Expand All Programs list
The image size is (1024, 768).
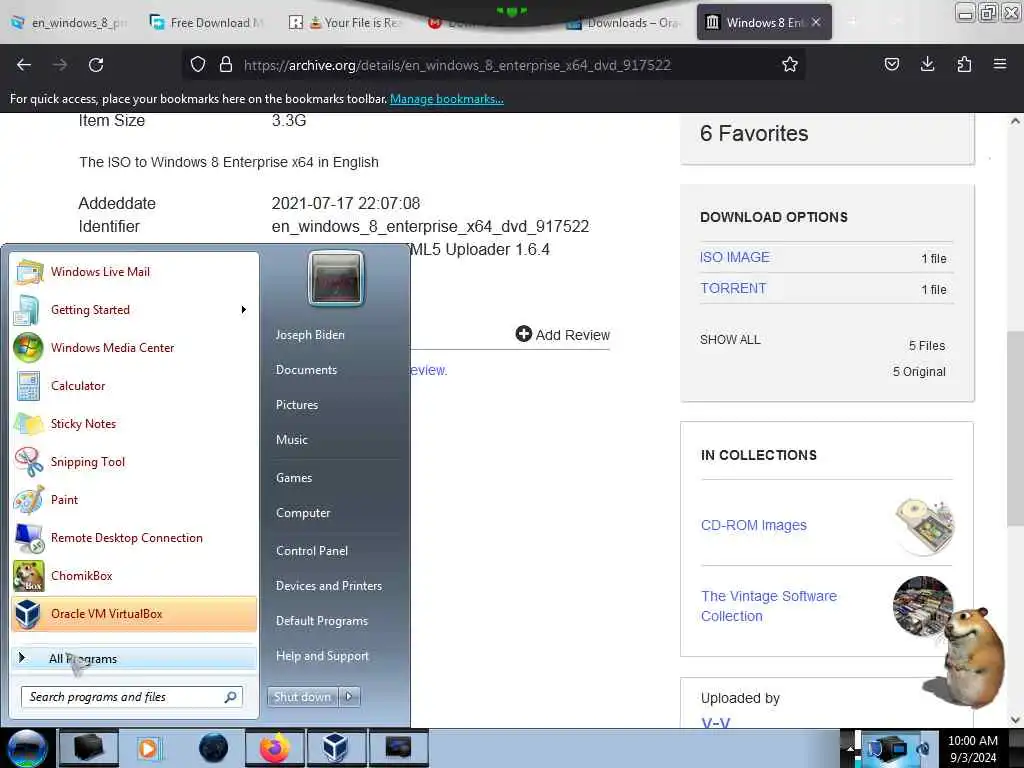(x=134, y=658)
